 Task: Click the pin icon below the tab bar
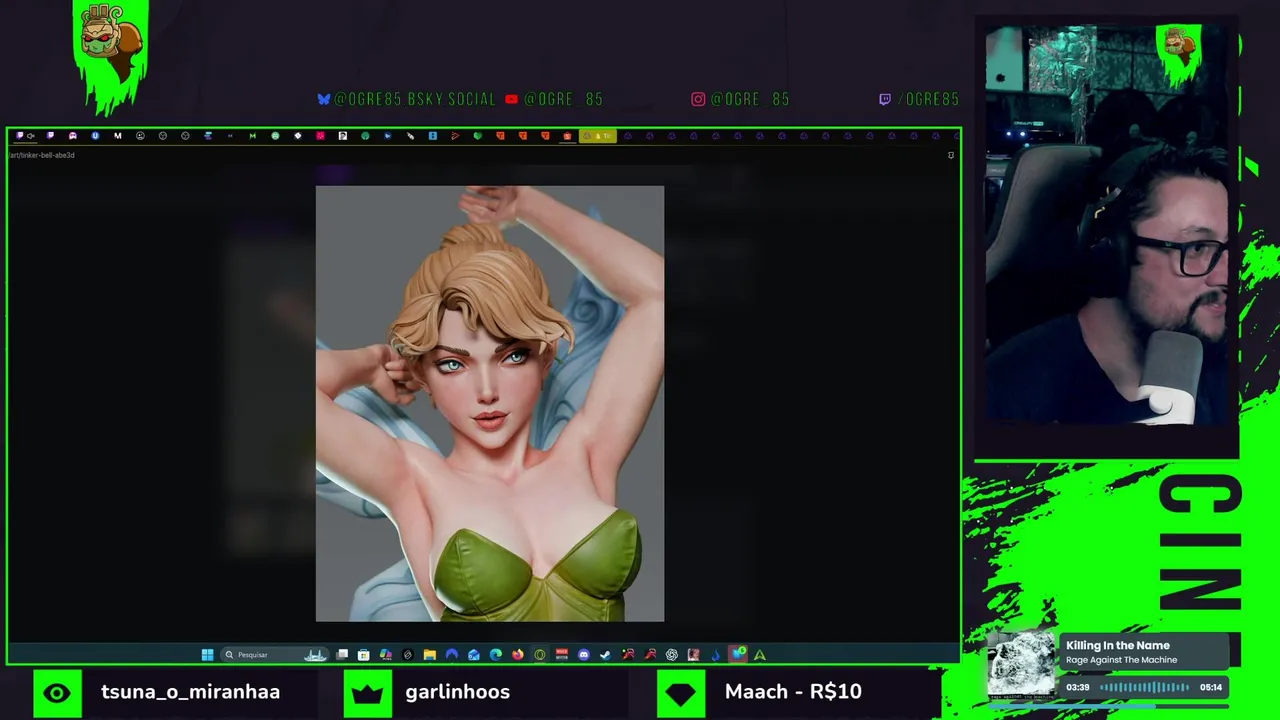click(951, 155)
